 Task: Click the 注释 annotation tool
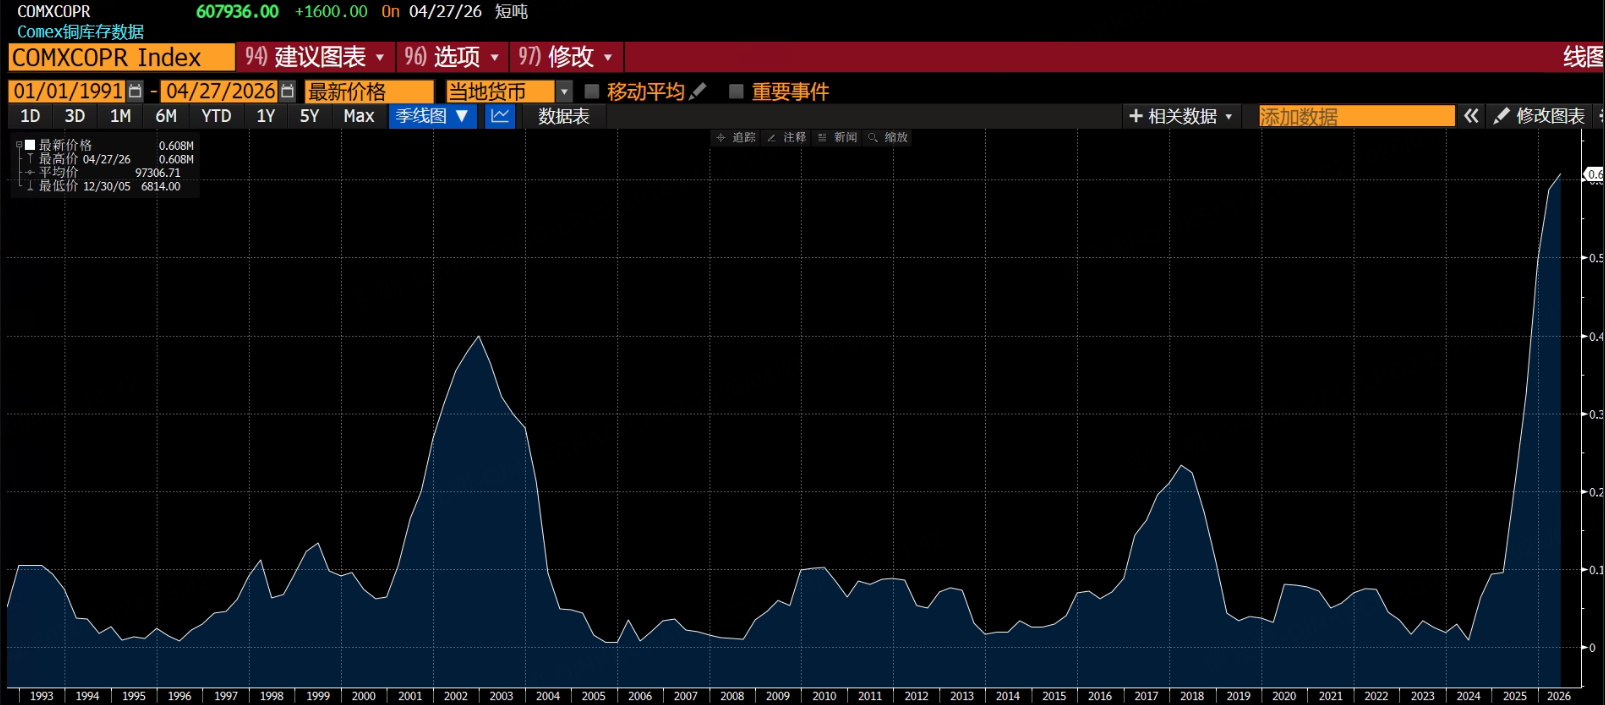tap(787, 137)
